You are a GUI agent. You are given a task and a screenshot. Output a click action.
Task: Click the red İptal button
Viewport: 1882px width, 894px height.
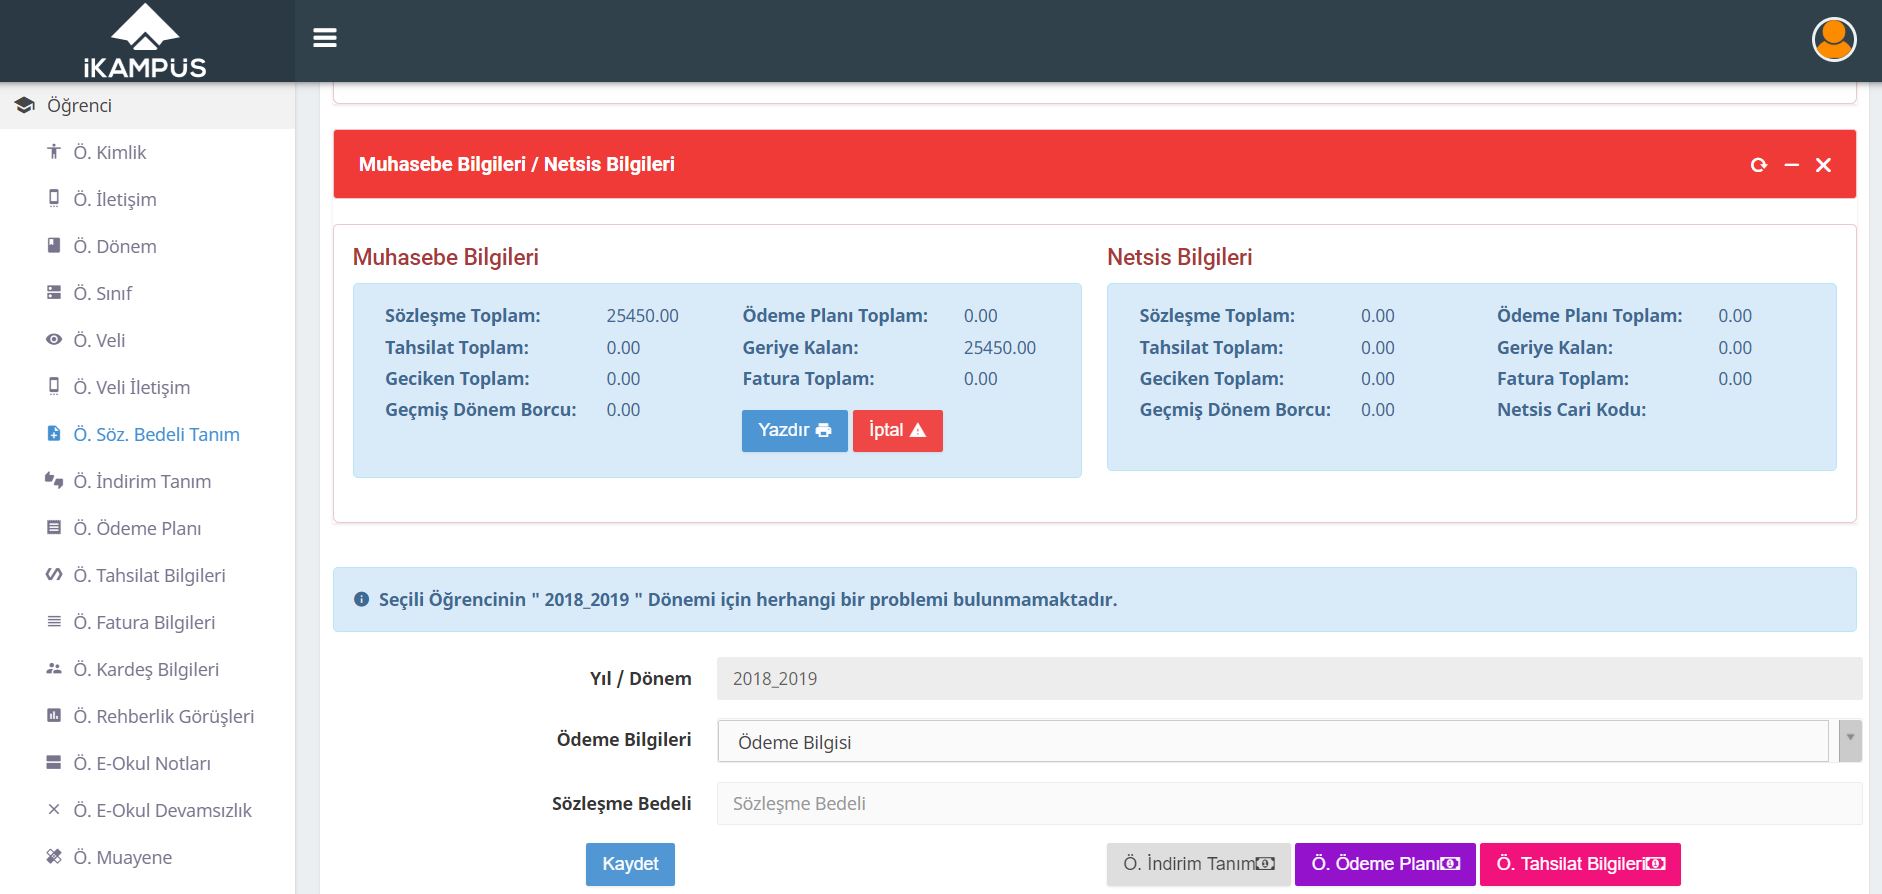tap(897, 430)
